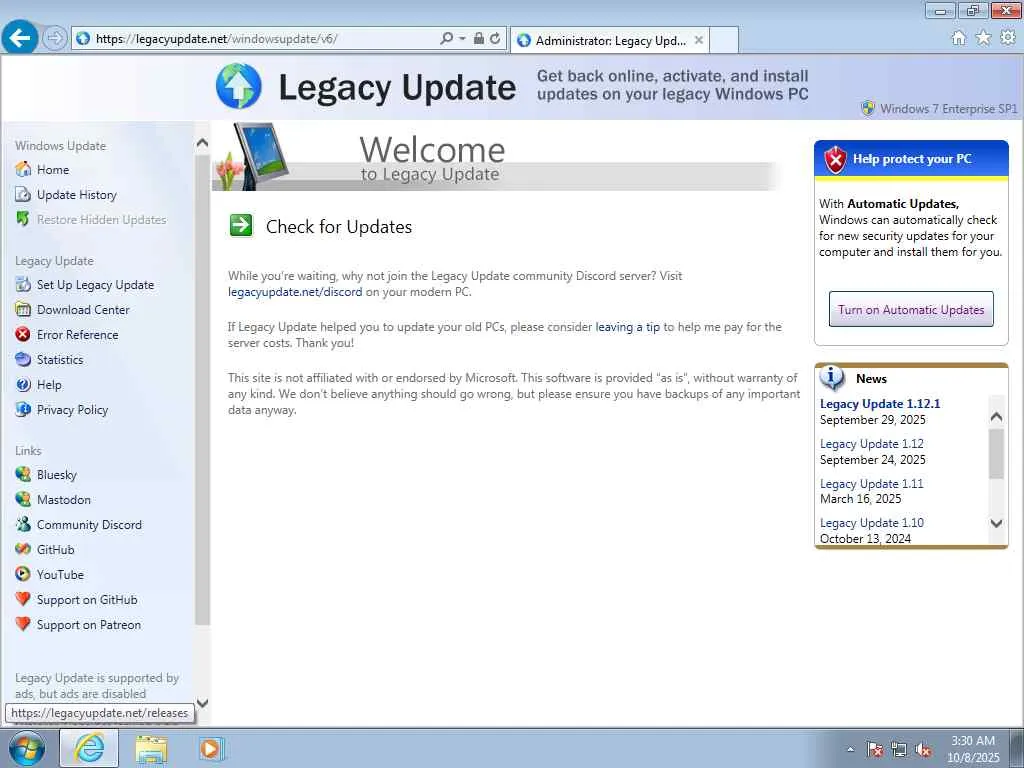Click the red Error Reference icon
The height and width of the screenshot is (768, 1024).
coord(23,334)
